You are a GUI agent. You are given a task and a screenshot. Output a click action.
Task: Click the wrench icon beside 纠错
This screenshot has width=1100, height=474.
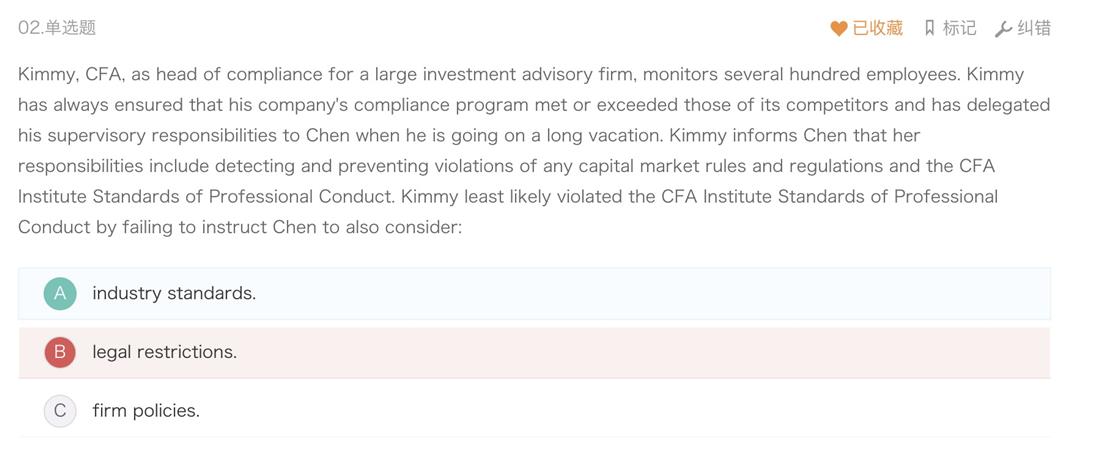[1003, 29]
